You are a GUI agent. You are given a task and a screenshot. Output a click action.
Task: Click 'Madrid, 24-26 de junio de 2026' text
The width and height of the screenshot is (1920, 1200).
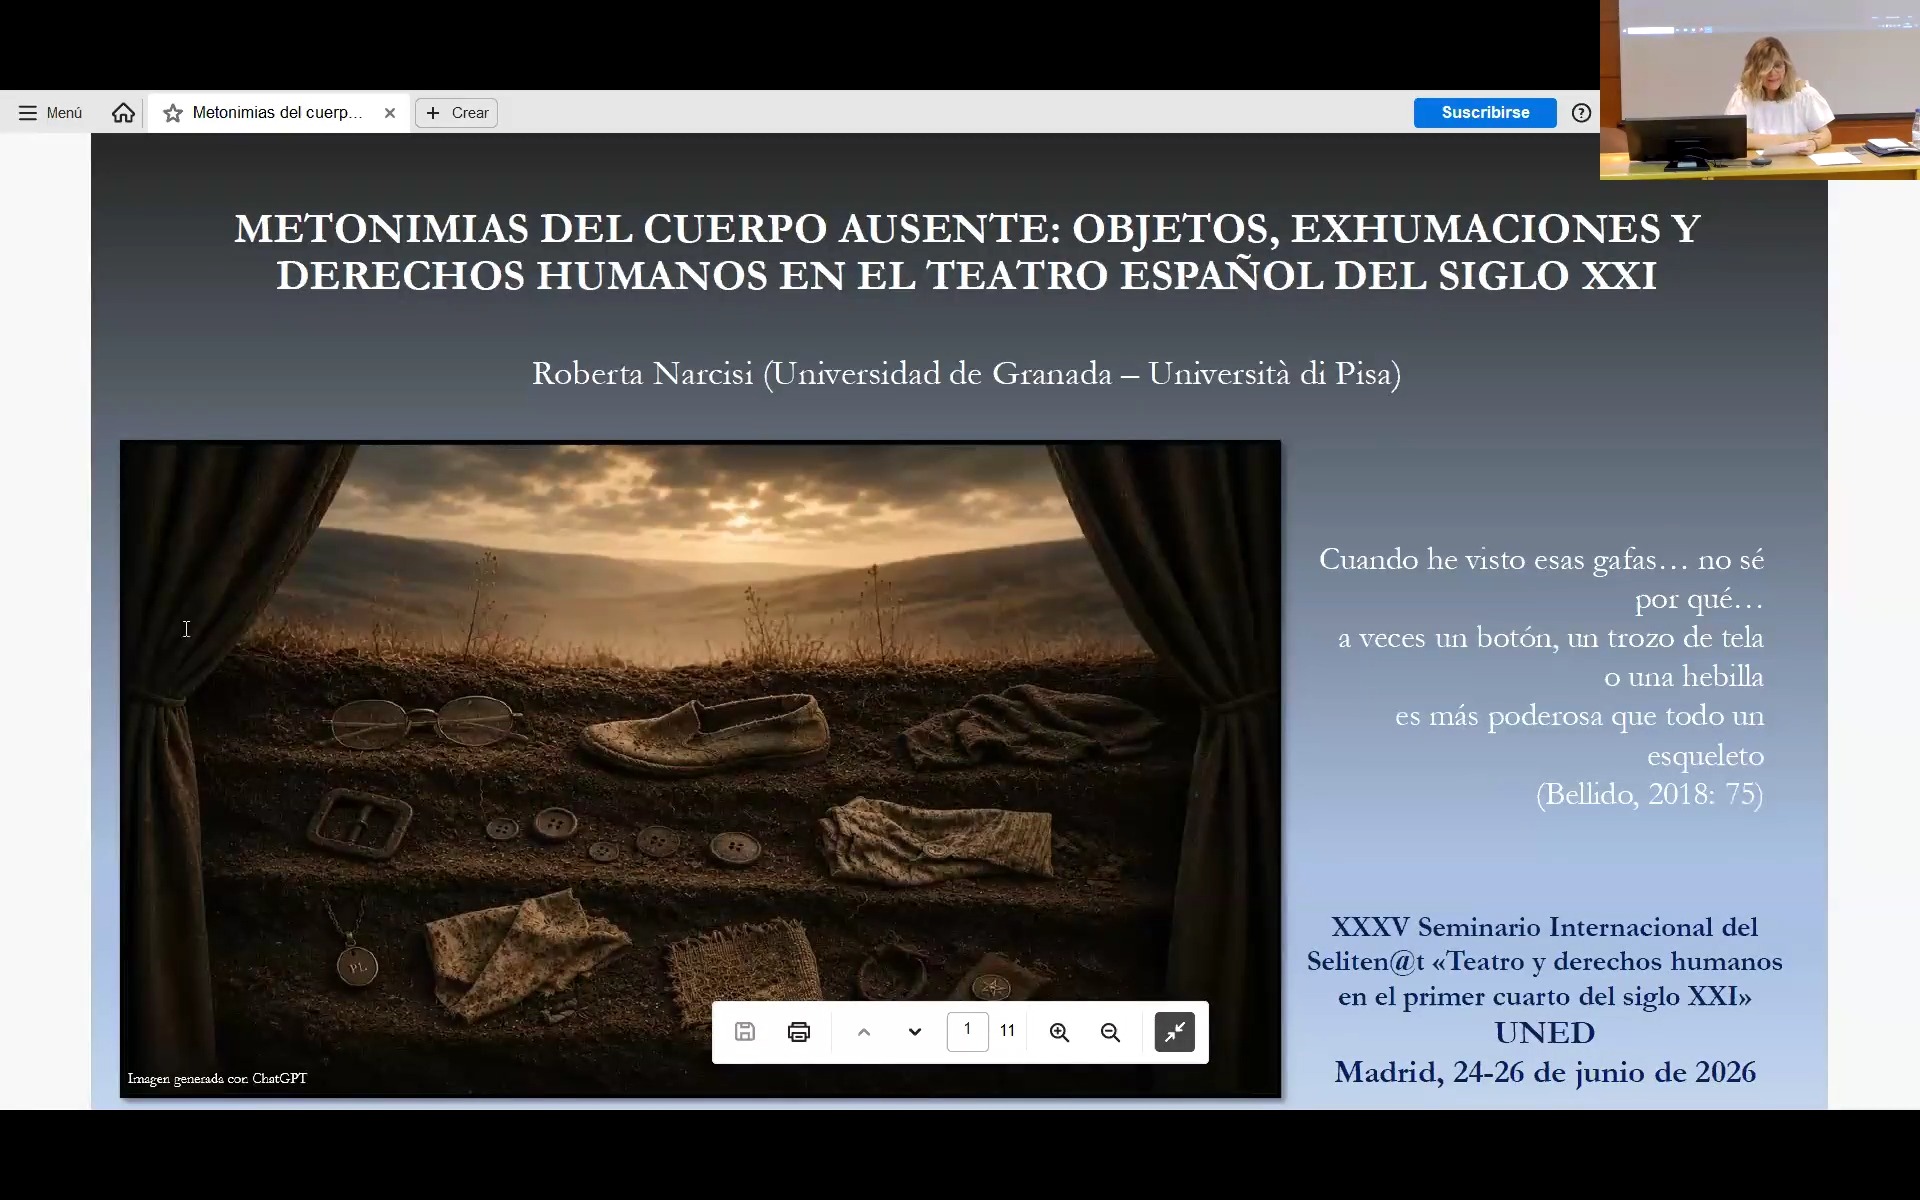point(1545,1072)
